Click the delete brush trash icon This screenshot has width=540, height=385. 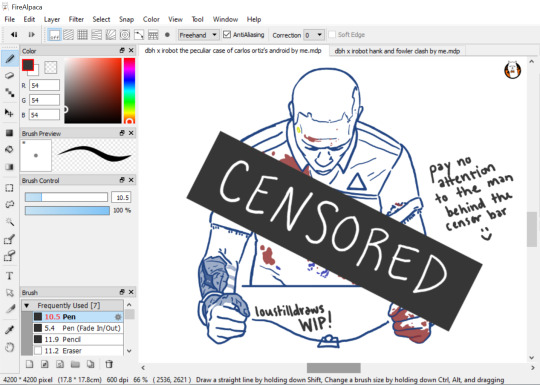click(109, 364)
